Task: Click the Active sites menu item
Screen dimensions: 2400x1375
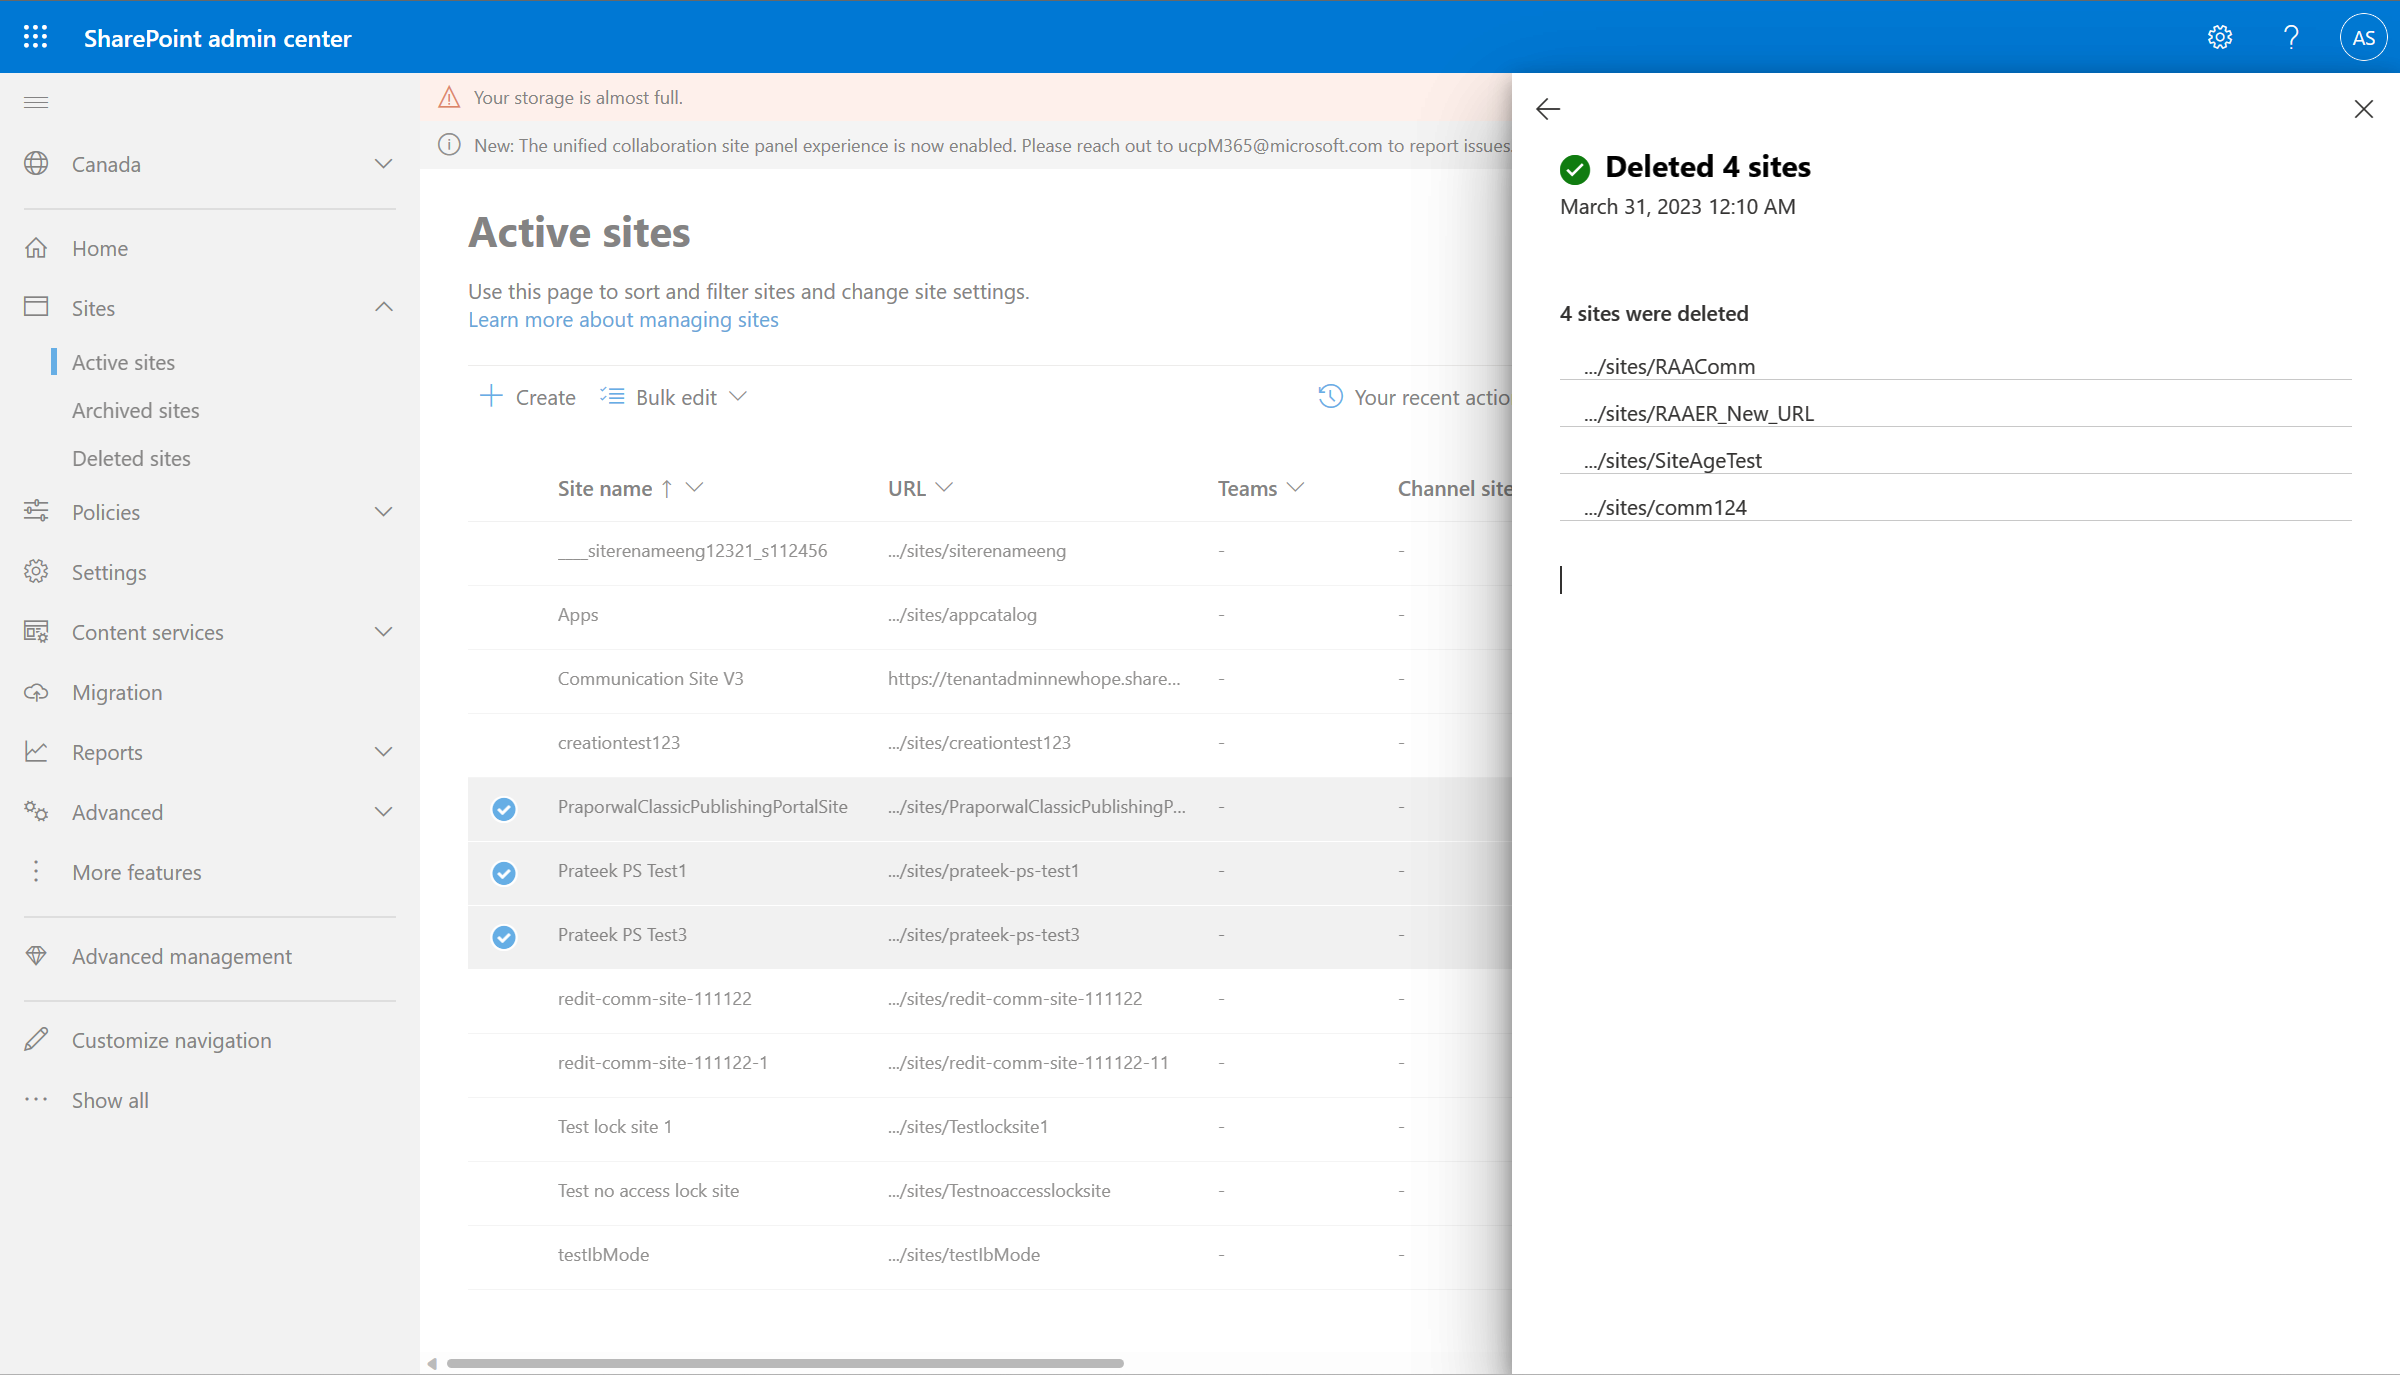Action: (x=124, y=361)
